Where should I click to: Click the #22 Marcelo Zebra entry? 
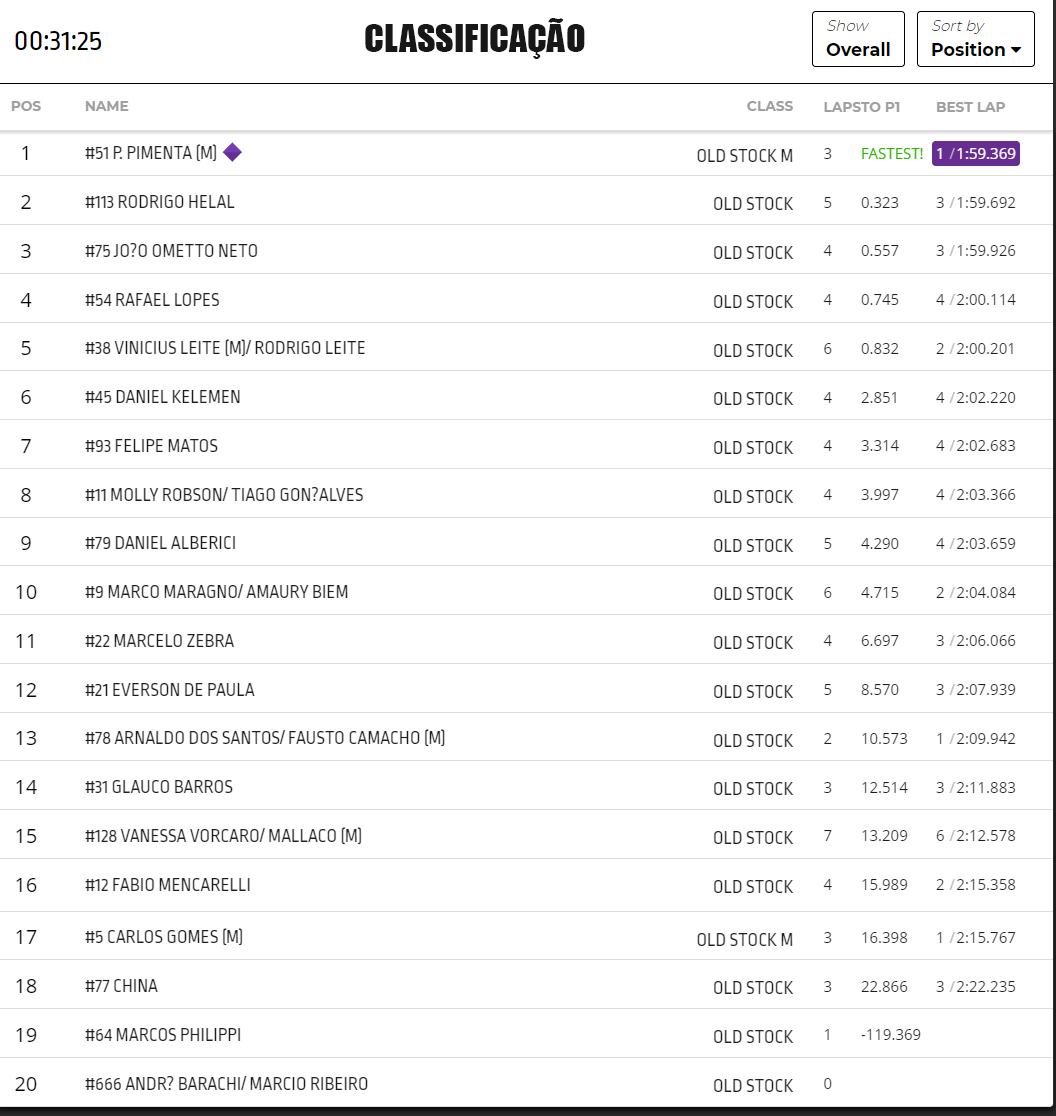[x=160, y=641]
